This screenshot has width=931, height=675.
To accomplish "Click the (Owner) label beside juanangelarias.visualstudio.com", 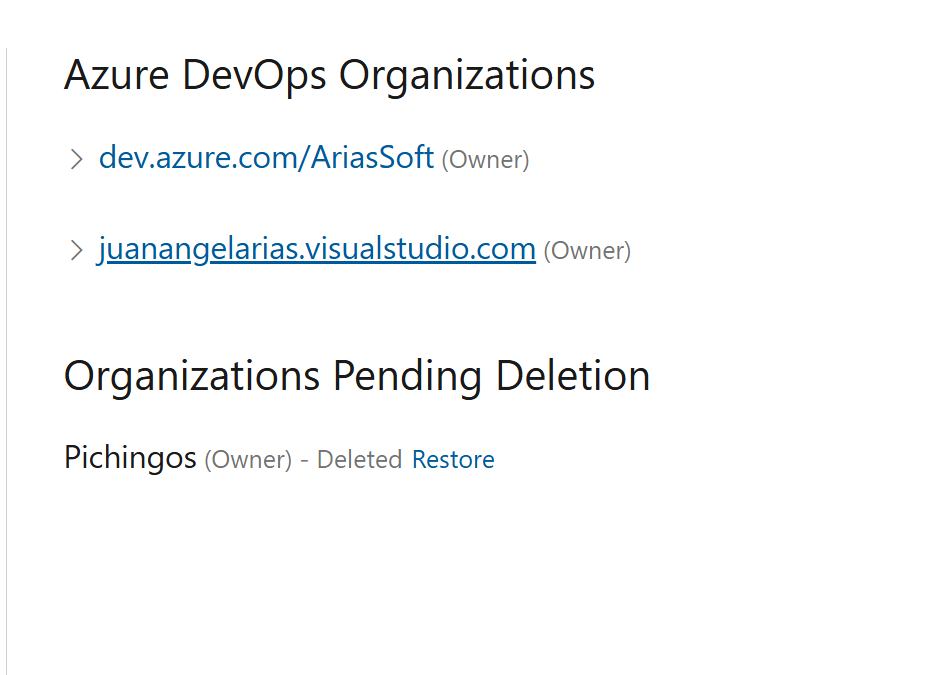I will [x=587, y=251].
